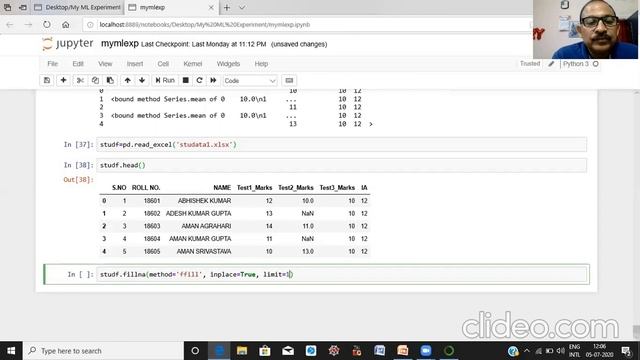
Task: Rename notebook title mymlexp
Action: 120,43
